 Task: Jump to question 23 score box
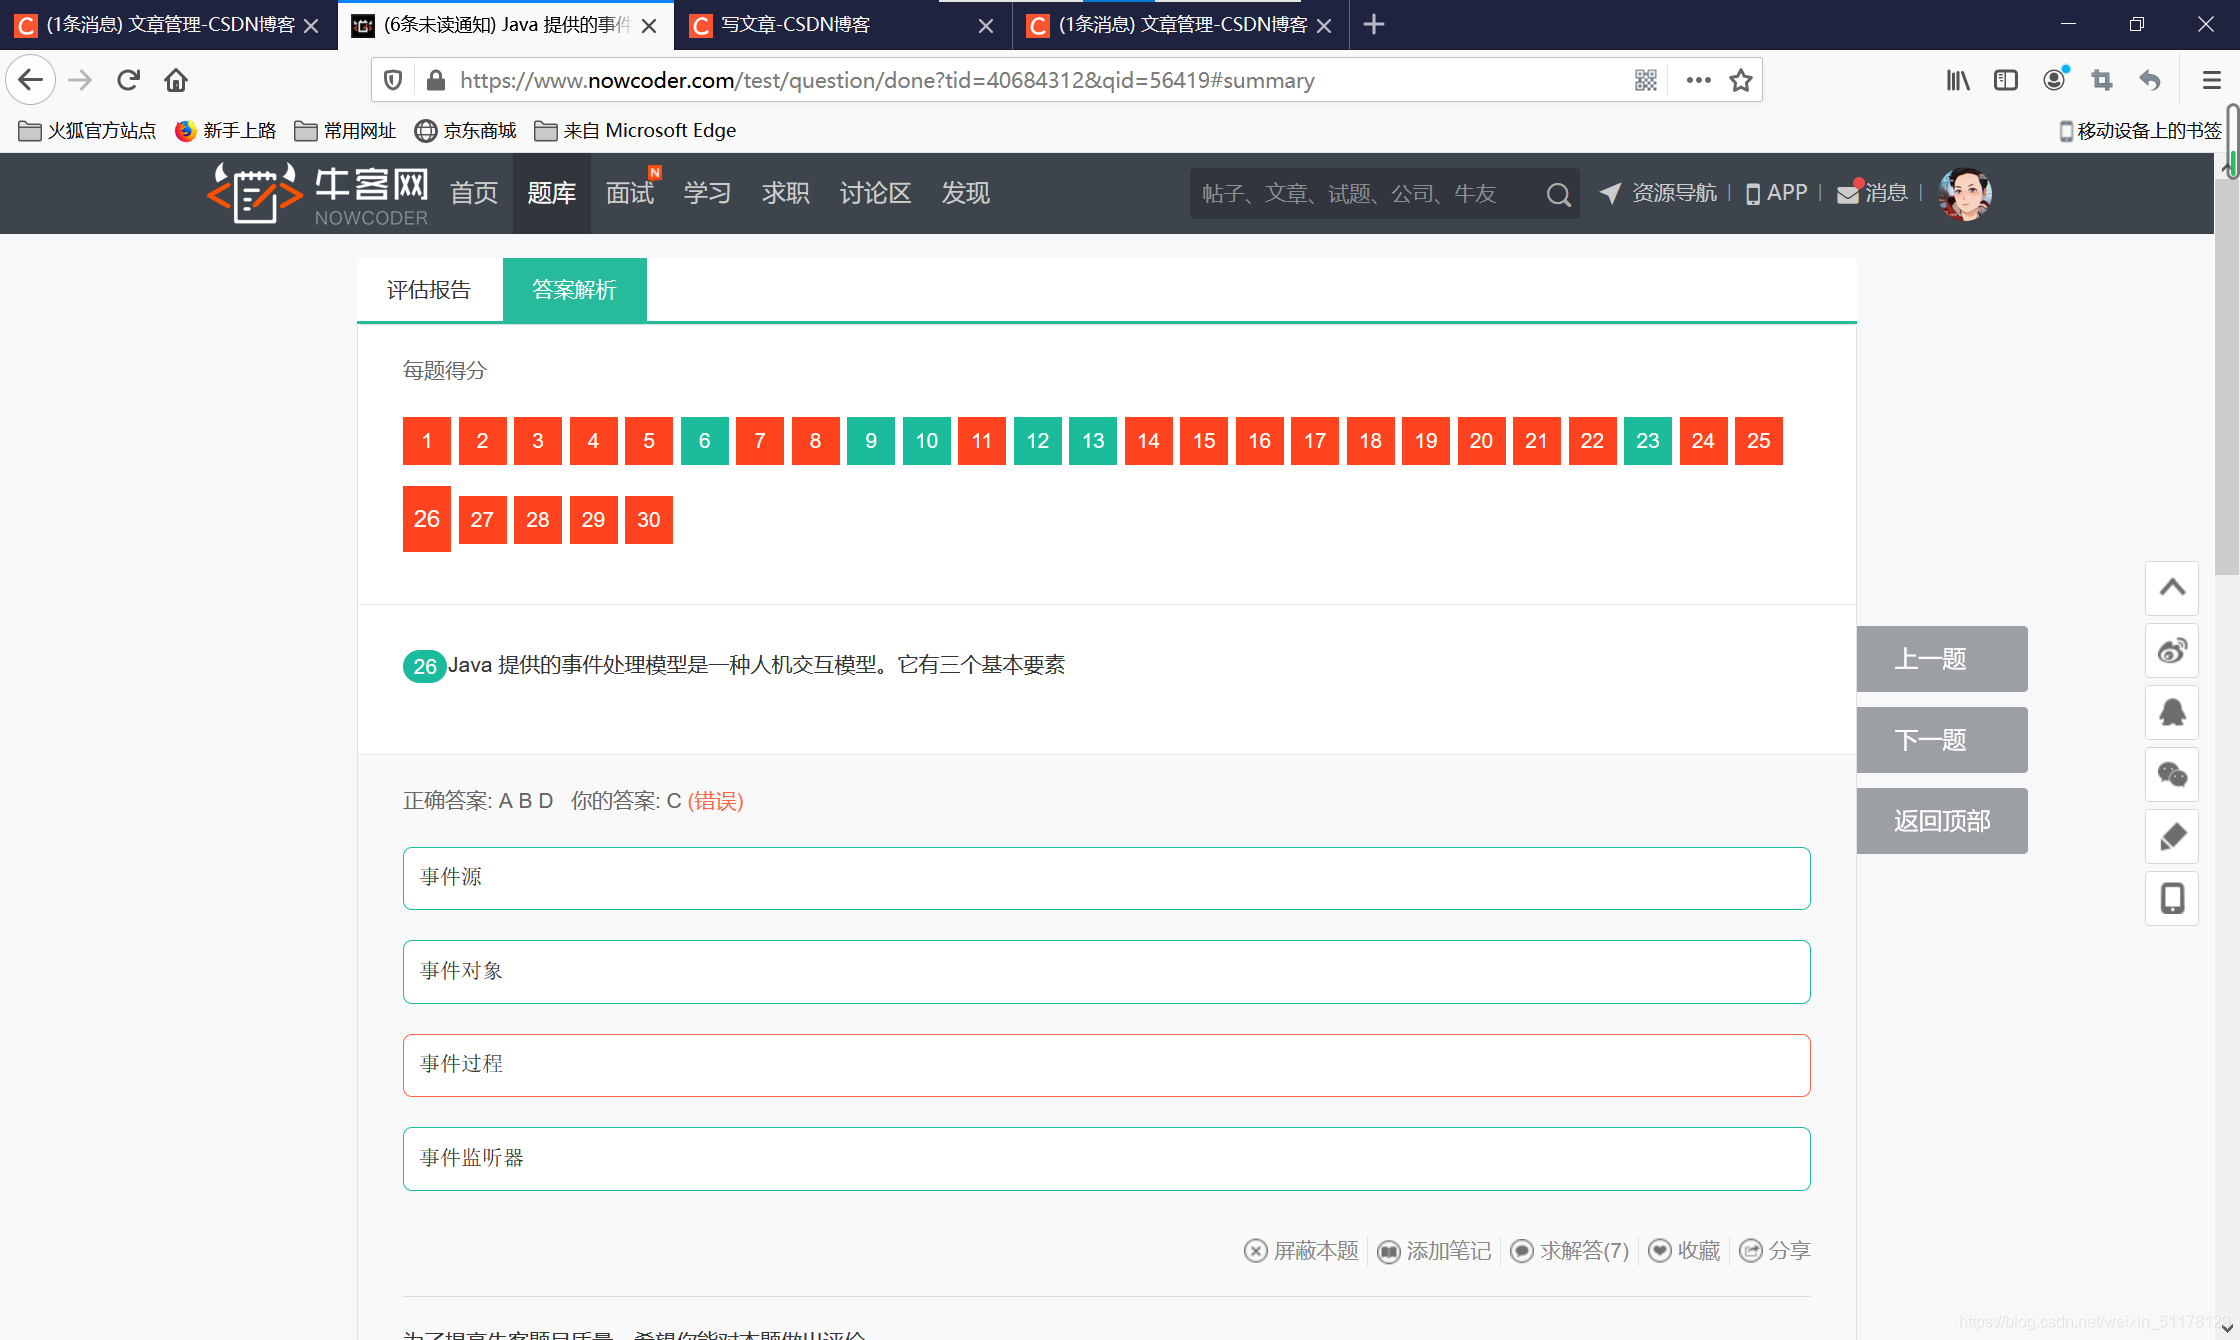[x=1648, y=441]
